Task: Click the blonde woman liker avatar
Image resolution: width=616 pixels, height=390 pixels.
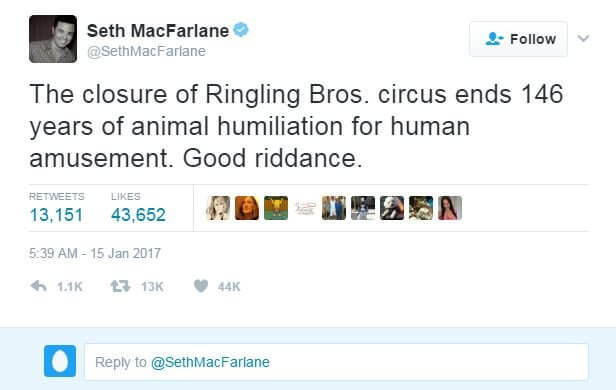Action: [218, 208]
